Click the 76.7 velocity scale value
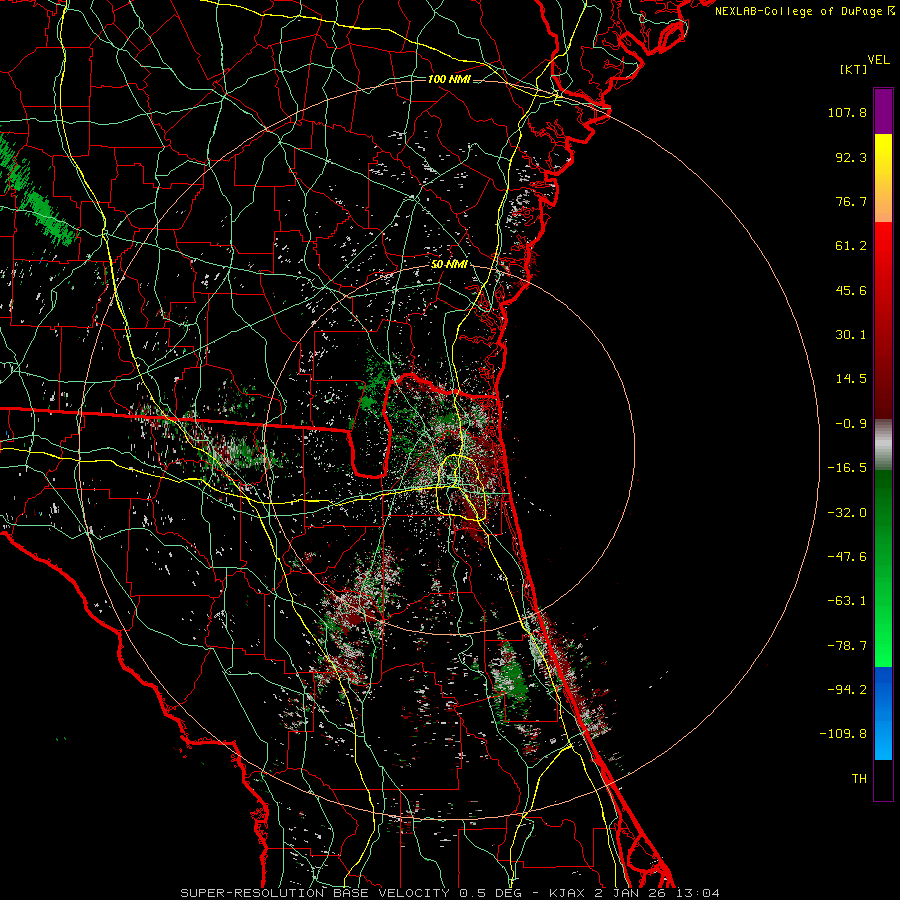 pos(851,201)
